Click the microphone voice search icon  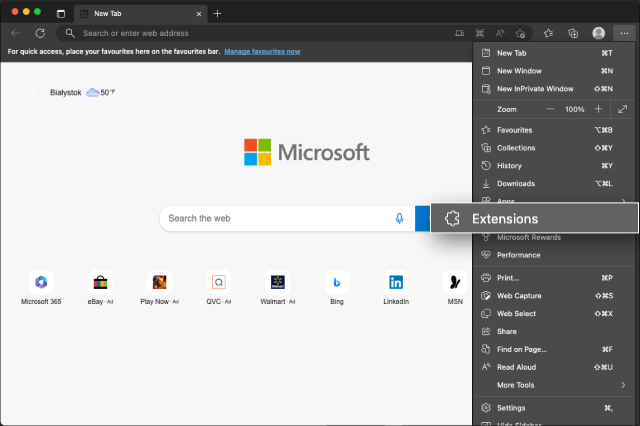[399, 218]
